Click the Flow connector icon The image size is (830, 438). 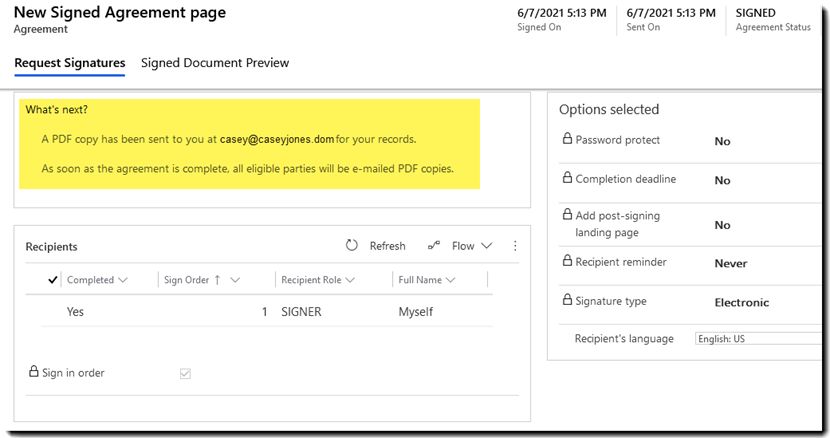(x=434, y=245)
